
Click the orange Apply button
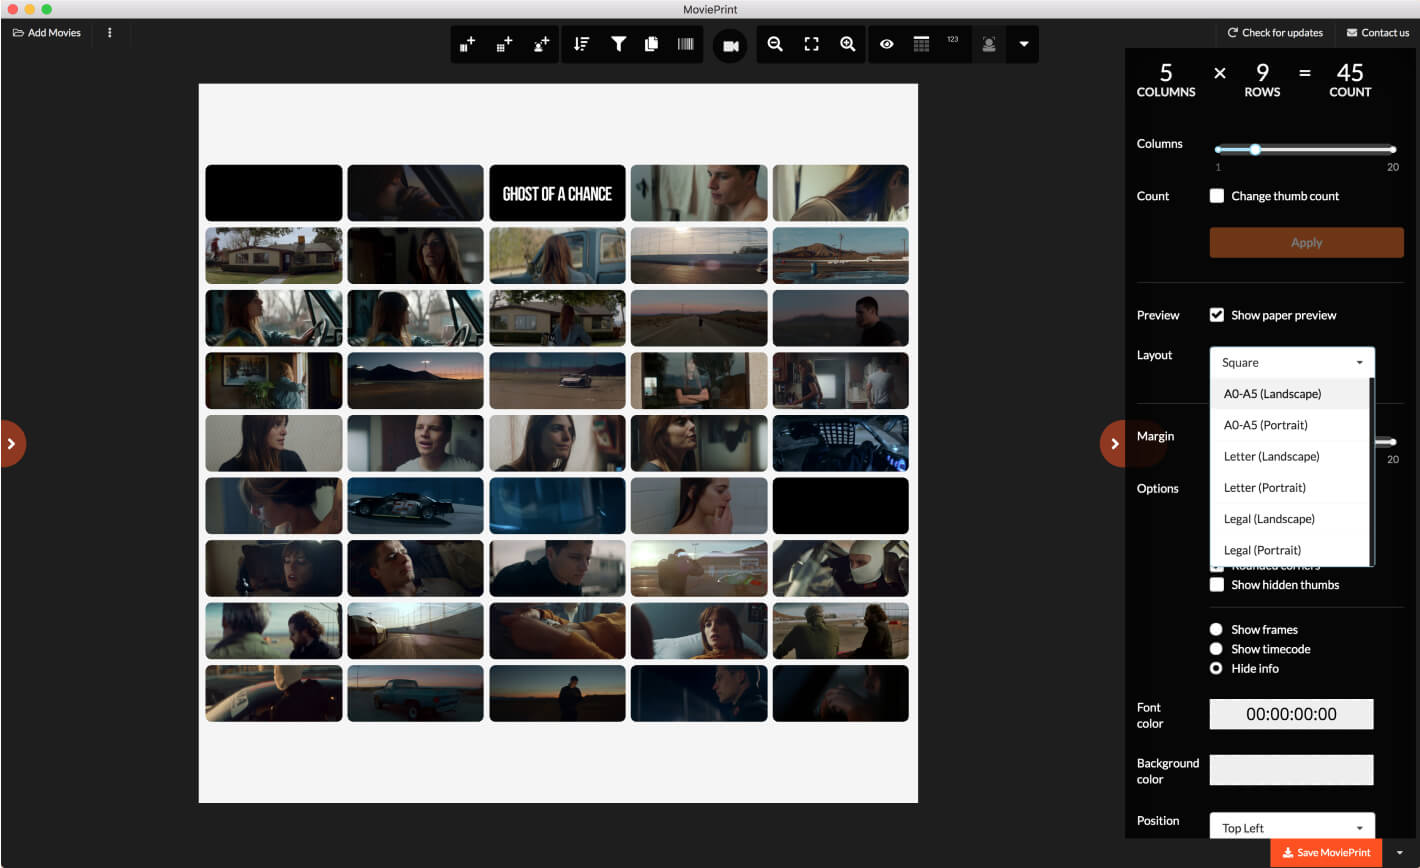click(1306, 242)
